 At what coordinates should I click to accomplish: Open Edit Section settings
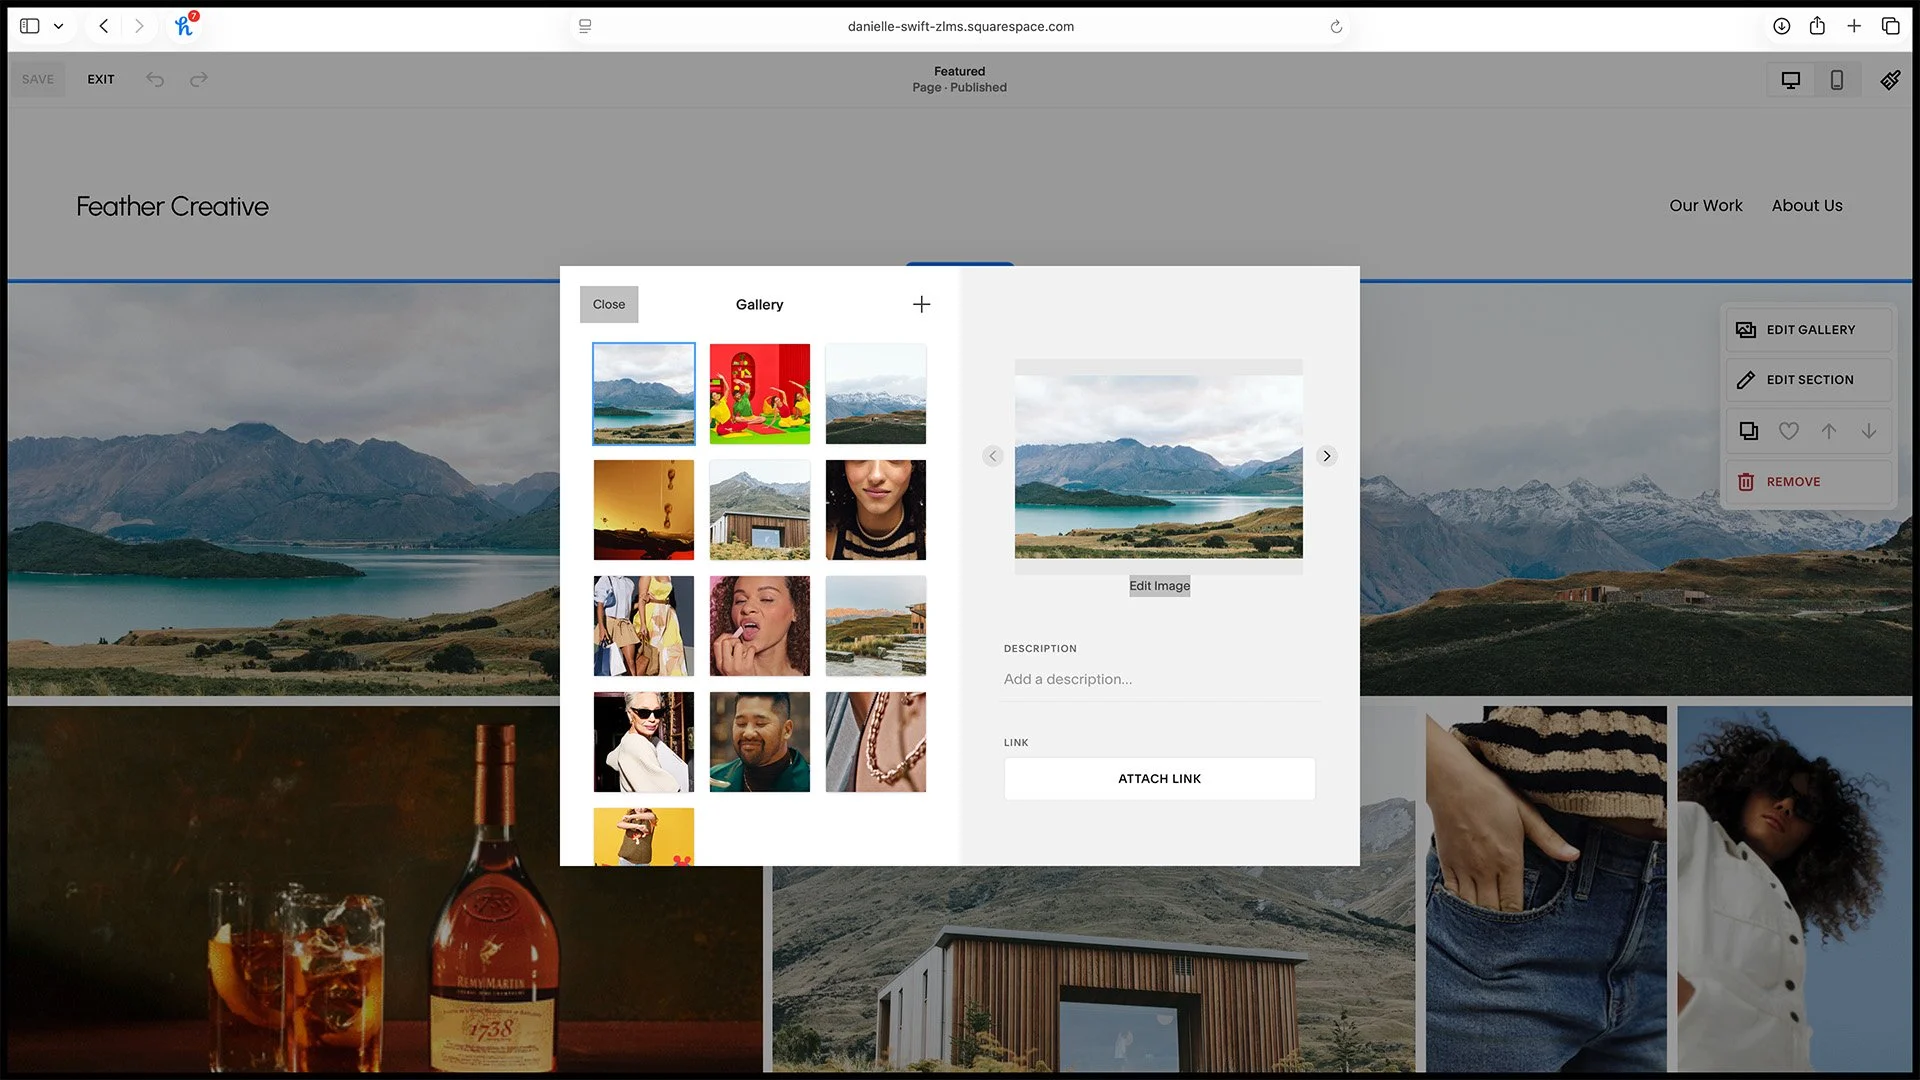[x=1809, y=379]
